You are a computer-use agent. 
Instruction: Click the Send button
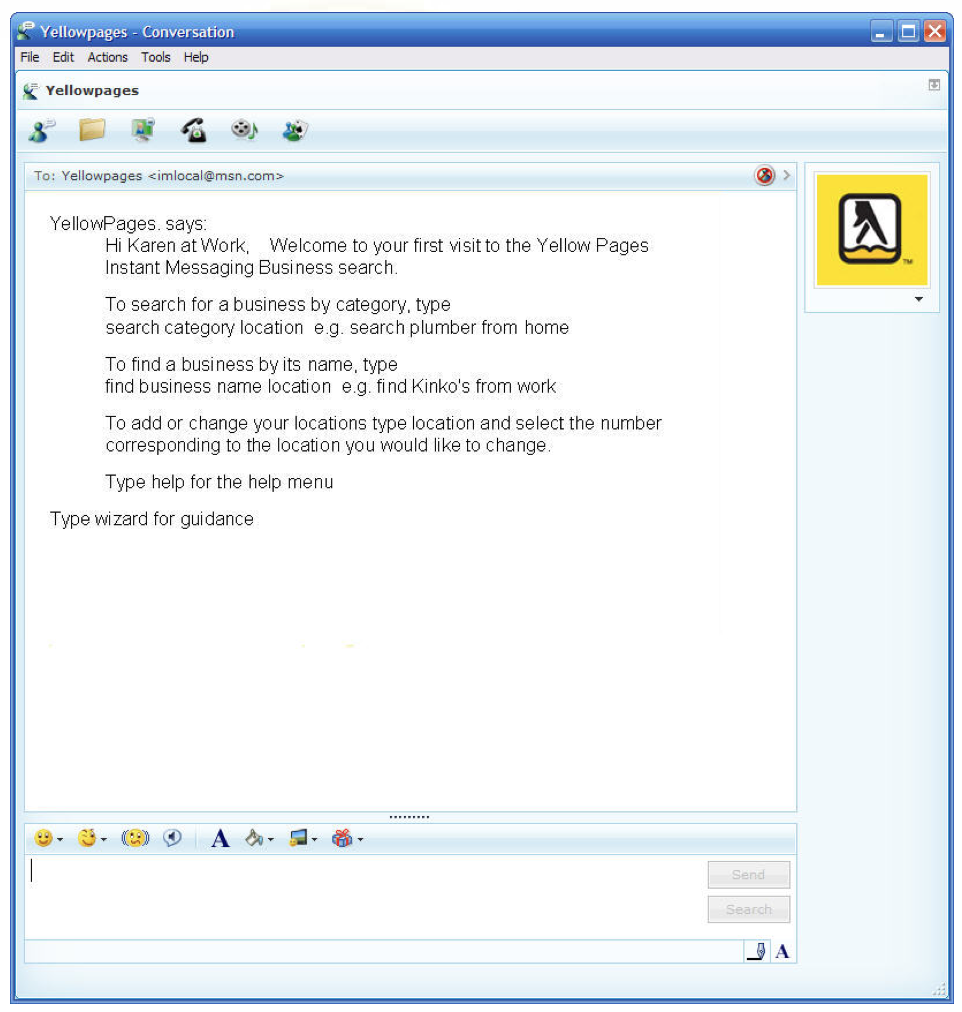click(748, 875)
